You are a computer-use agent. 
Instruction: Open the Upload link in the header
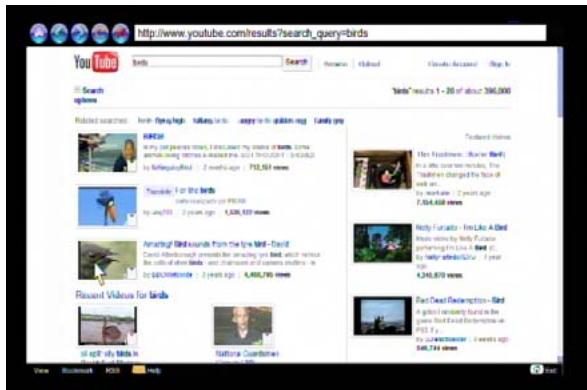click(x=369, y=64)
